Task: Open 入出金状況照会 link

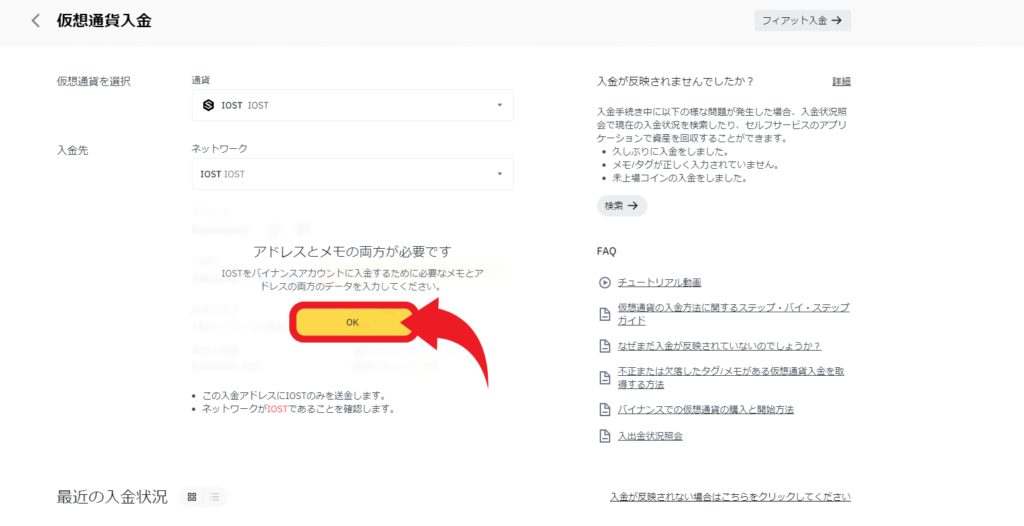Action: 650,436
